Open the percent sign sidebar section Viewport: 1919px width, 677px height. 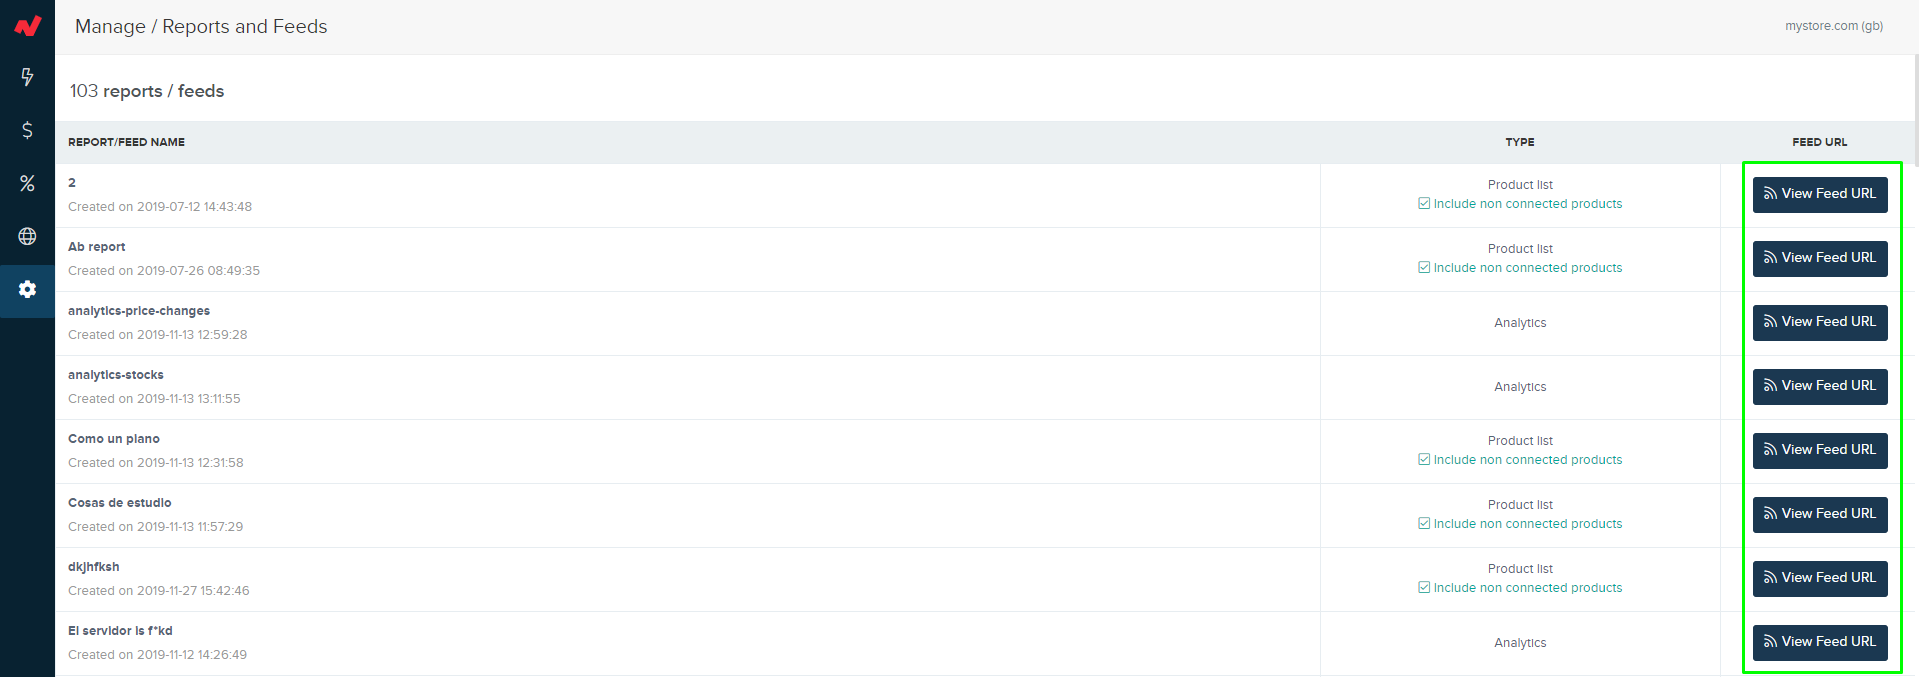point(27,183)
